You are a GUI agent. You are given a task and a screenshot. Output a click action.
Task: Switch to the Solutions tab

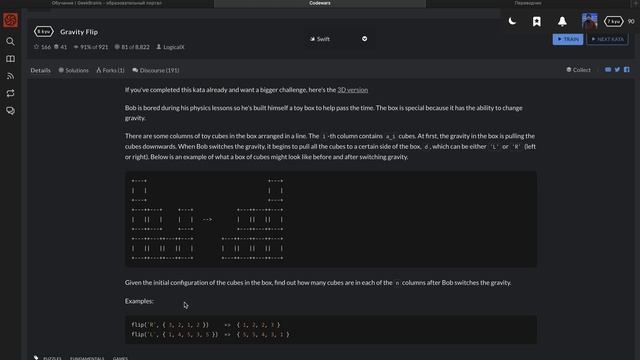(73, 70)
